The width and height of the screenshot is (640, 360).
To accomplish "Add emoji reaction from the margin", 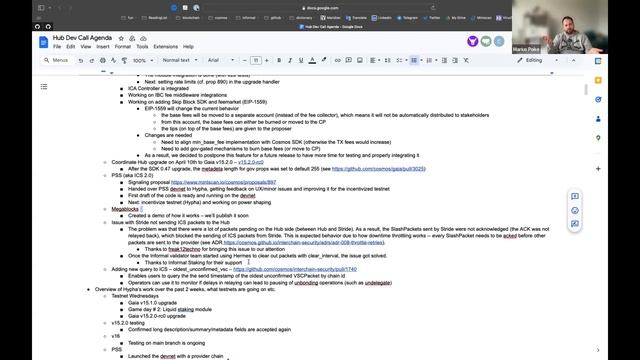I will [575, 210].
